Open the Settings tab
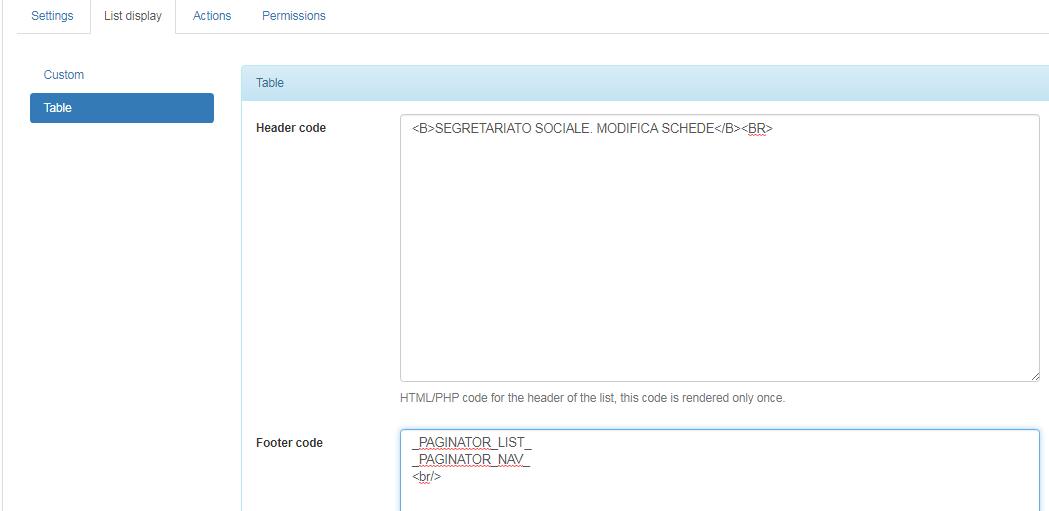Screen dimensions: 1049x511 click(52, 15)
